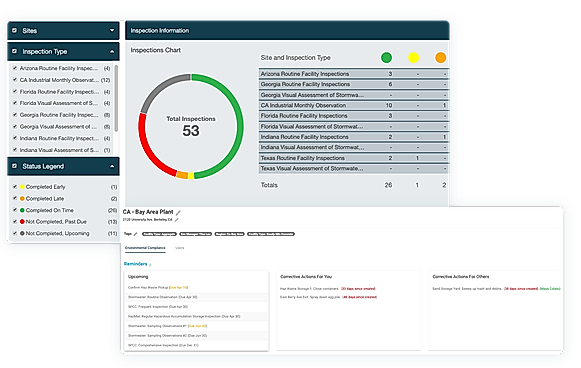Click the yellow Completed Early legend dot

pos(22,187)
